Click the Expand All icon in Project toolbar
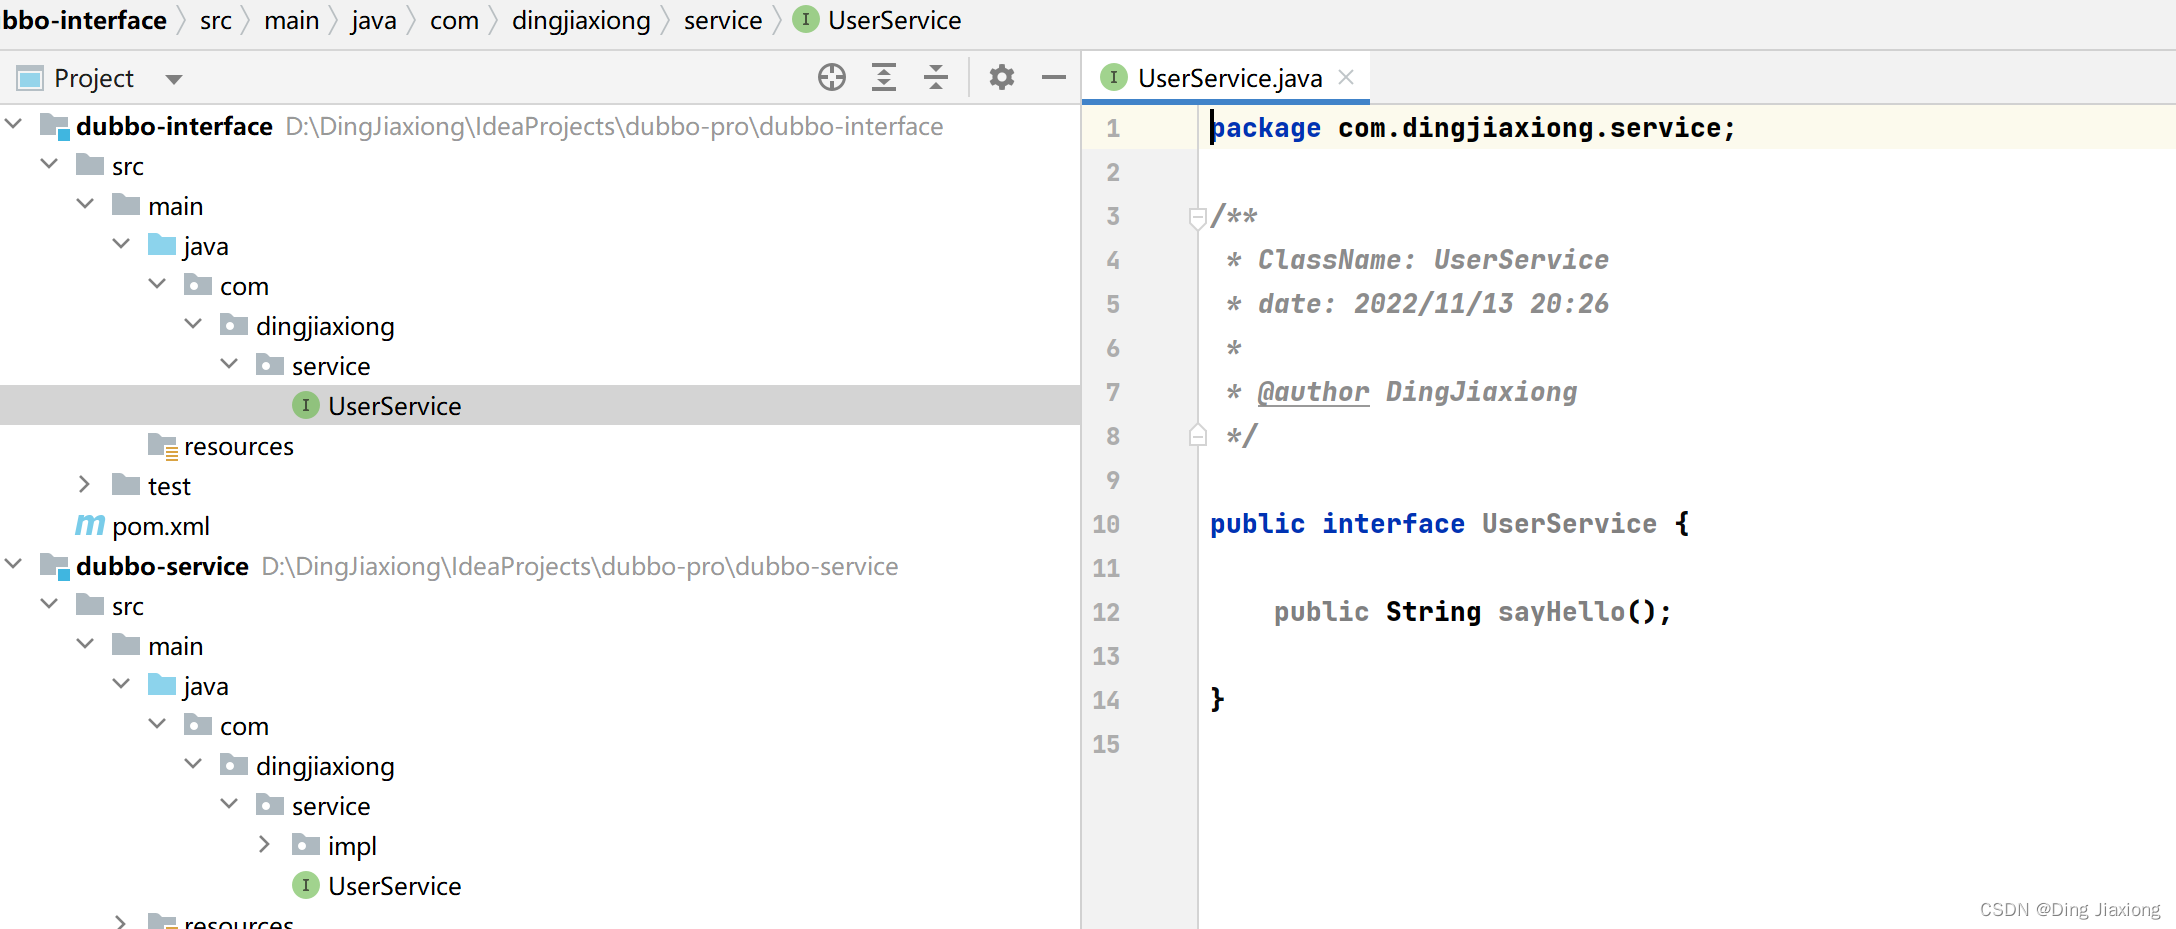This screenshot has width=2176, height=929. coord(884,77)
